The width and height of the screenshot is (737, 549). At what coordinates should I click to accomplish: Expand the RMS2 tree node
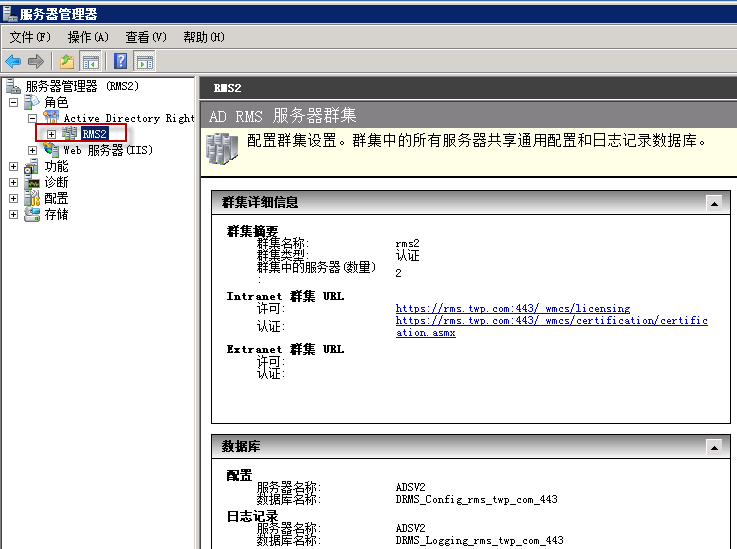(51, 134)
